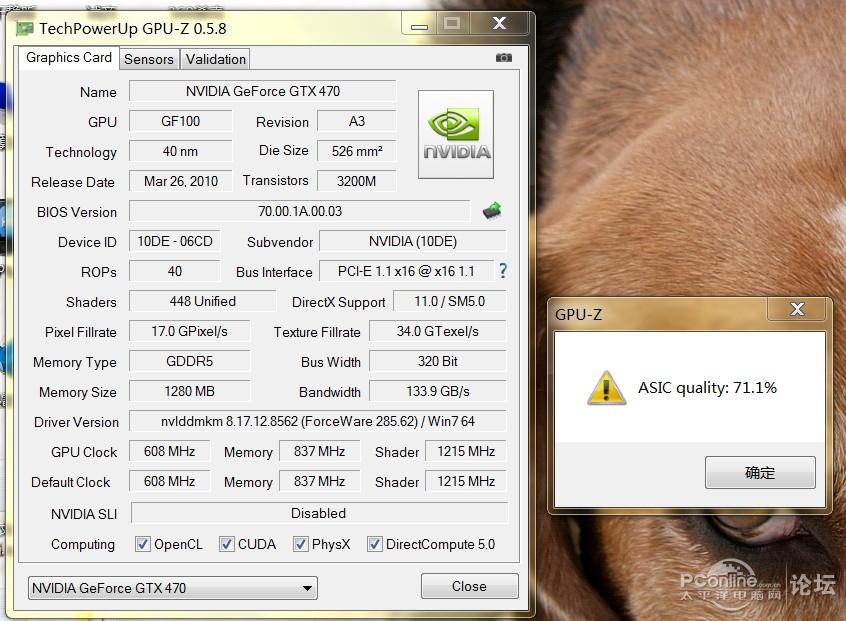Save the BIOS using the green chip icon
Image resolution: width=846 pixels, height=621 pixels.
[492, 210]
